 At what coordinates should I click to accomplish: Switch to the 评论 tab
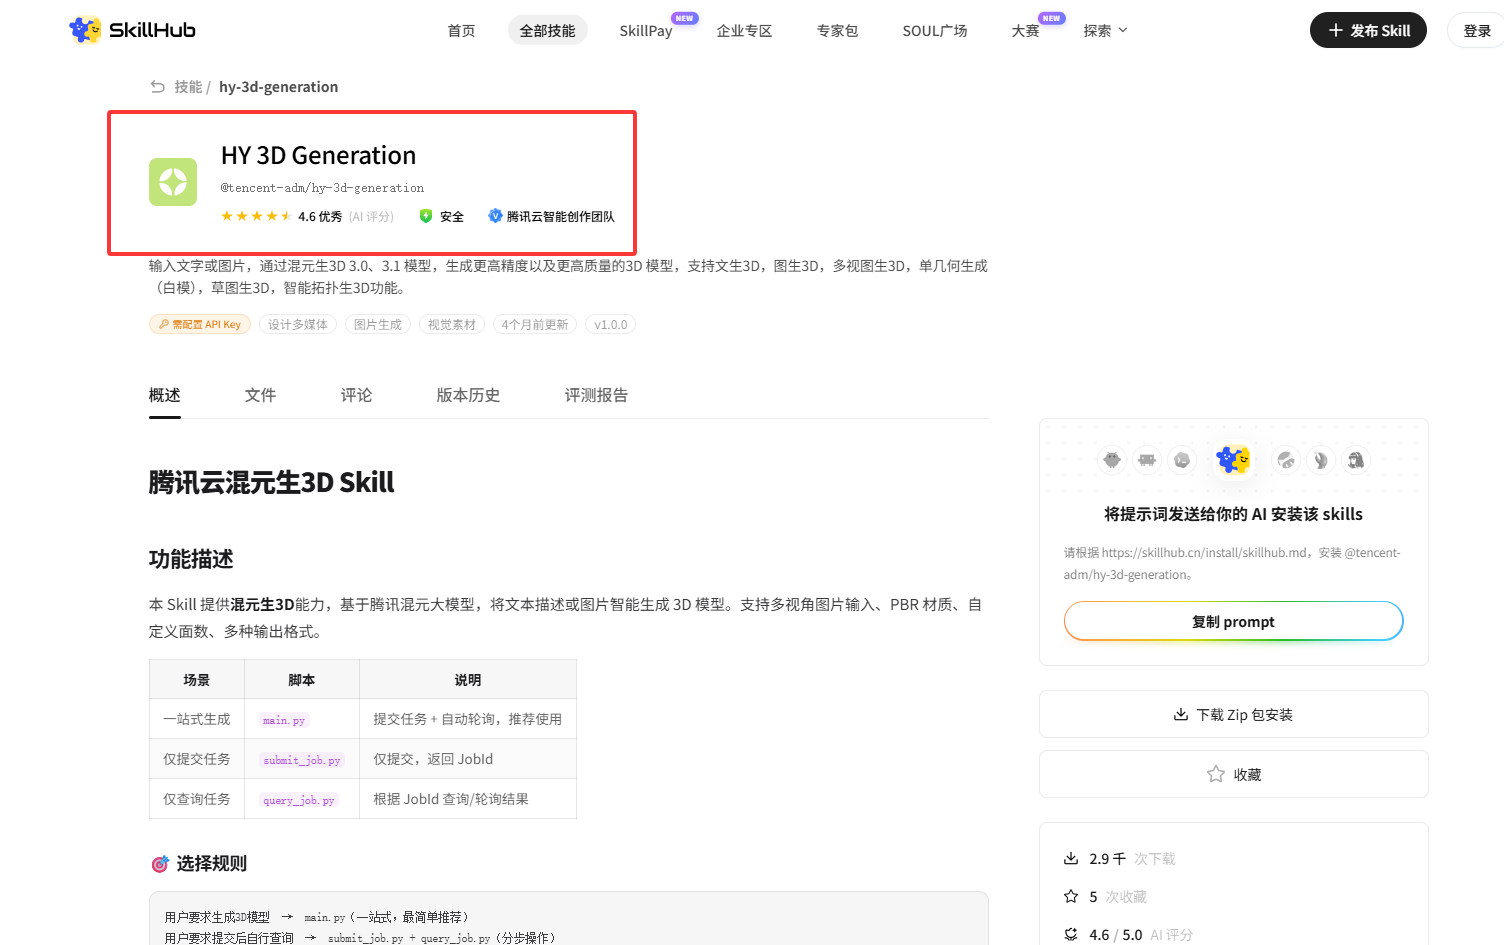[x=357, y=396]
